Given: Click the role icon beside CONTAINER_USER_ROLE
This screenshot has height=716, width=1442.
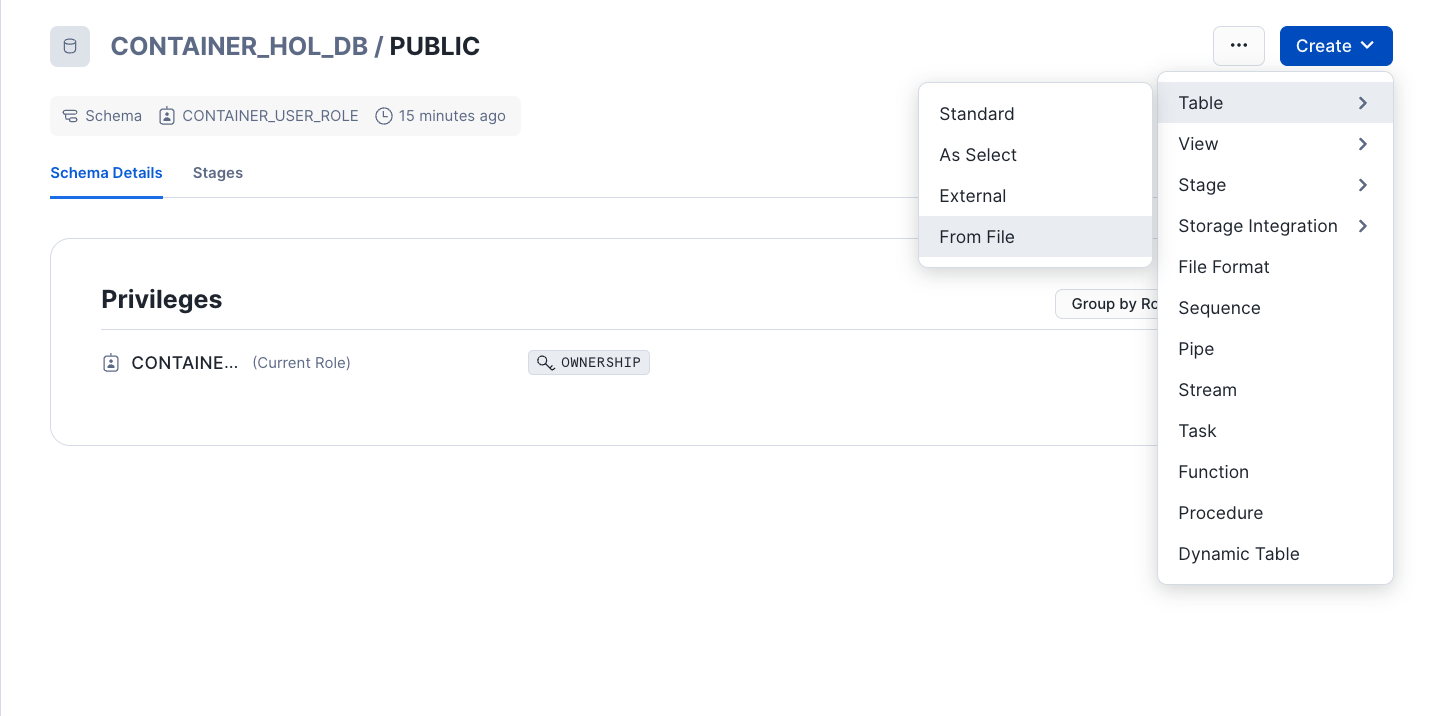Looking at the screenshot, I should tap(166, 116).
